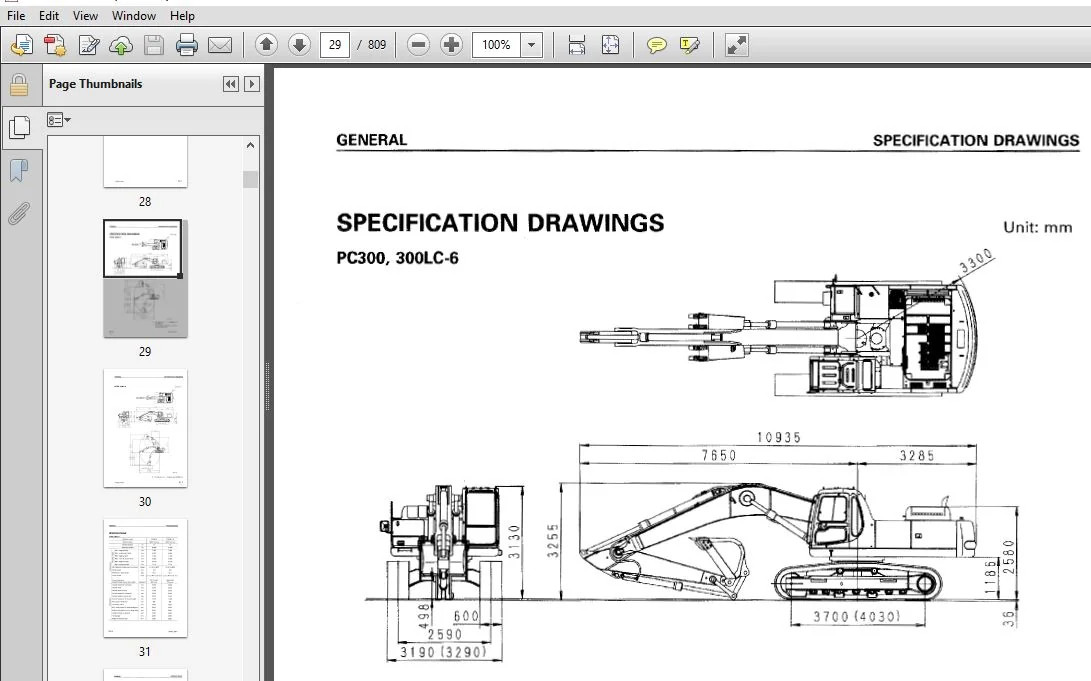
Task: Click the zoom in plus button
Action: 452,45
